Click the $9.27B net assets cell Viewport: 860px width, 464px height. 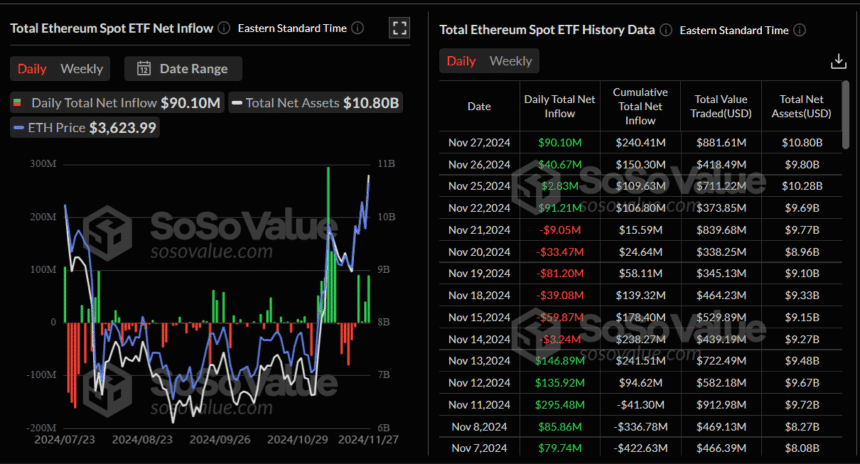[802, 339]
